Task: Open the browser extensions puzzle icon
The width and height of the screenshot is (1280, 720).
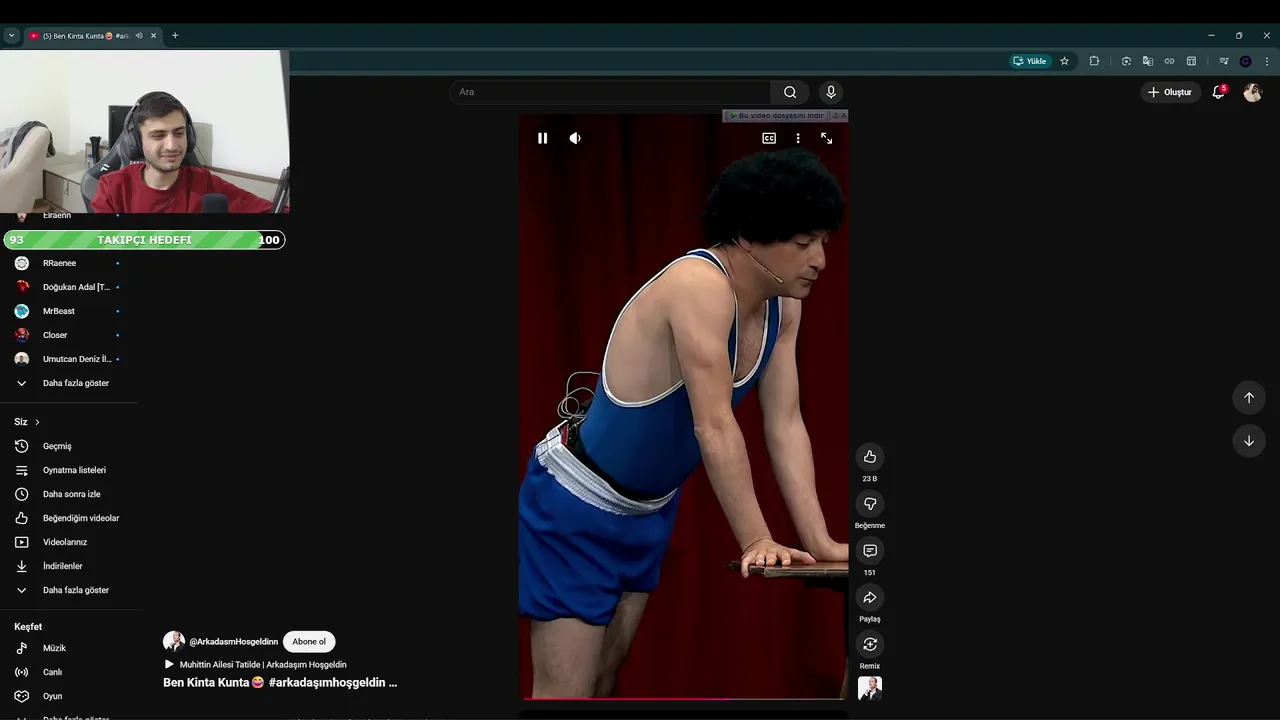Action: click(x=1094, y=61)
